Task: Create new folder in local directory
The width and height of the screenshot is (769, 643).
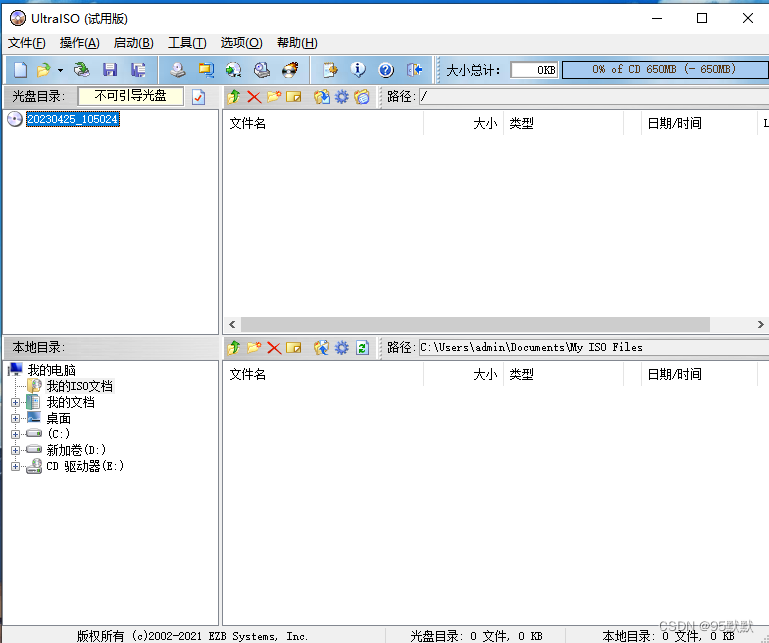Action: (254, 348)
